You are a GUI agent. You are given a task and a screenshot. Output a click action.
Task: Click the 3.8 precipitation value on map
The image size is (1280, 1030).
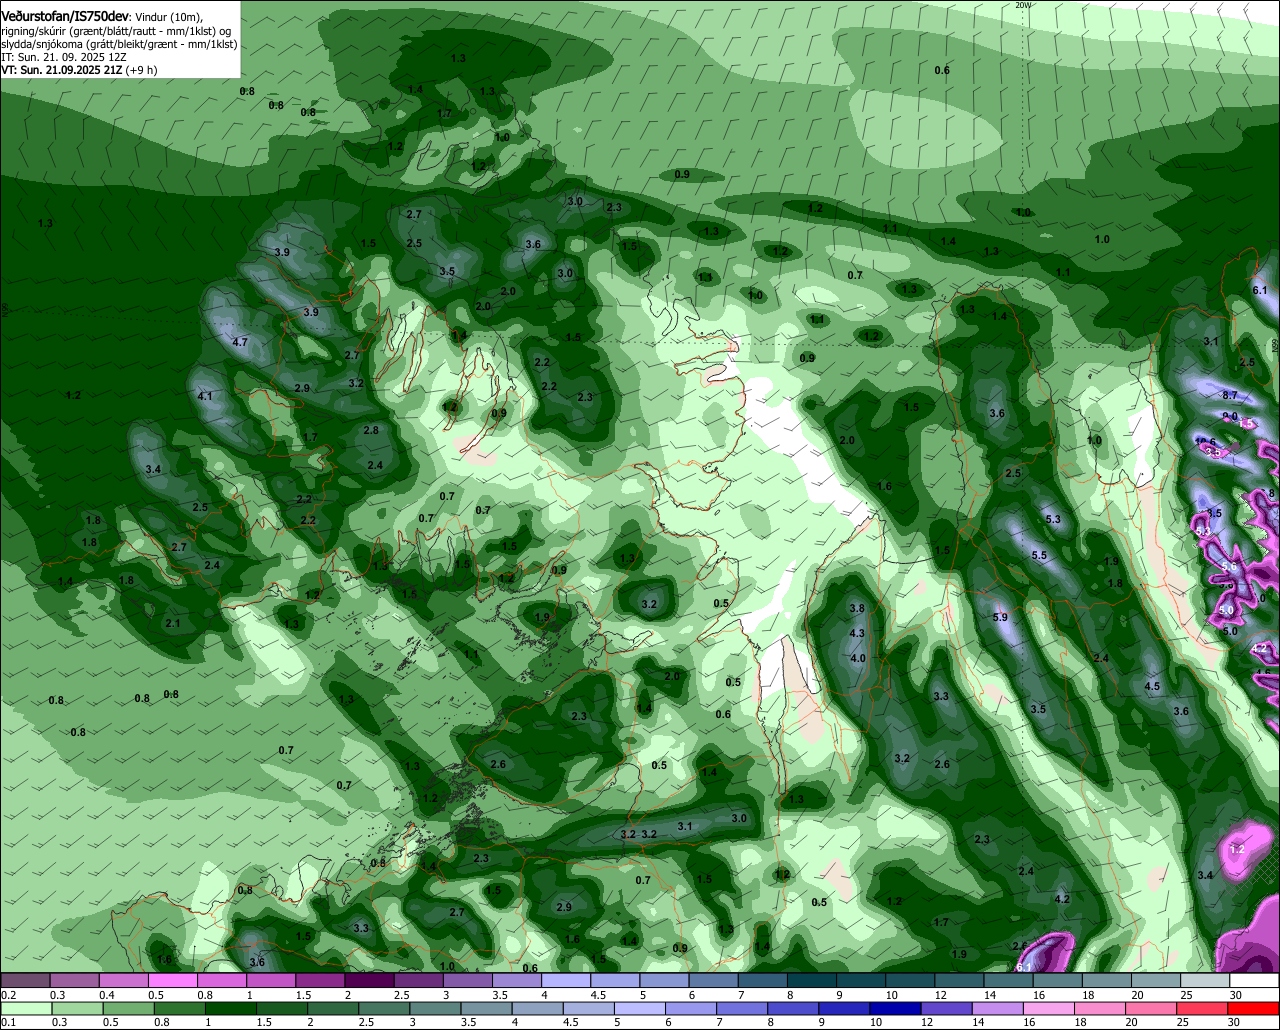point(857,608)
